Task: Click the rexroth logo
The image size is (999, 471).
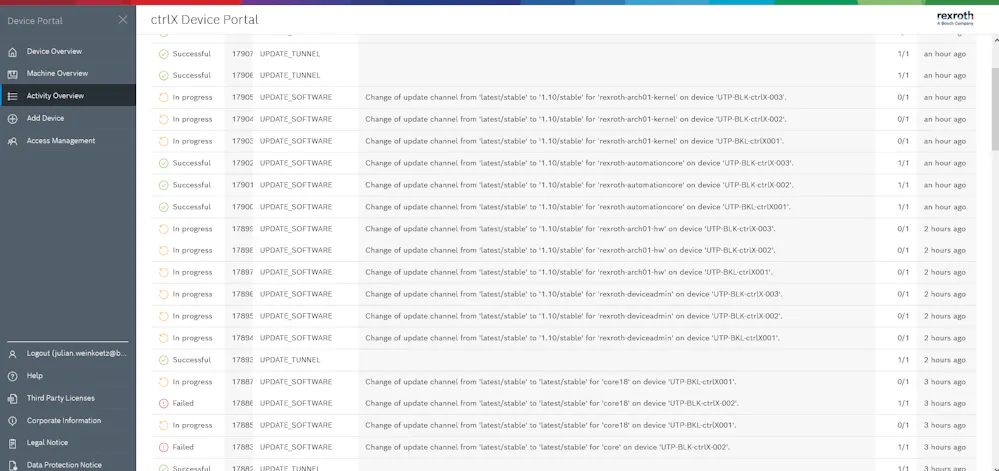Action: 955,18
